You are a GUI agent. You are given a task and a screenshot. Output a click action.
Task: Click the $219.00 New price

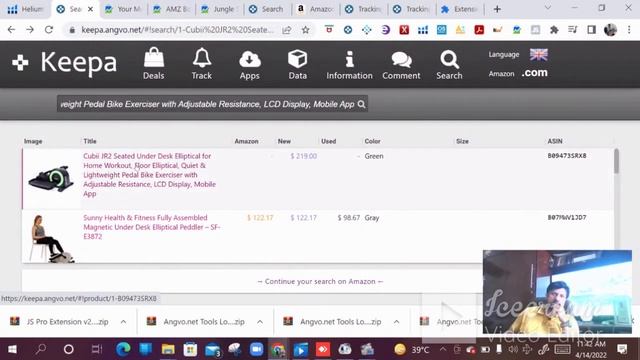pos(303,156)
